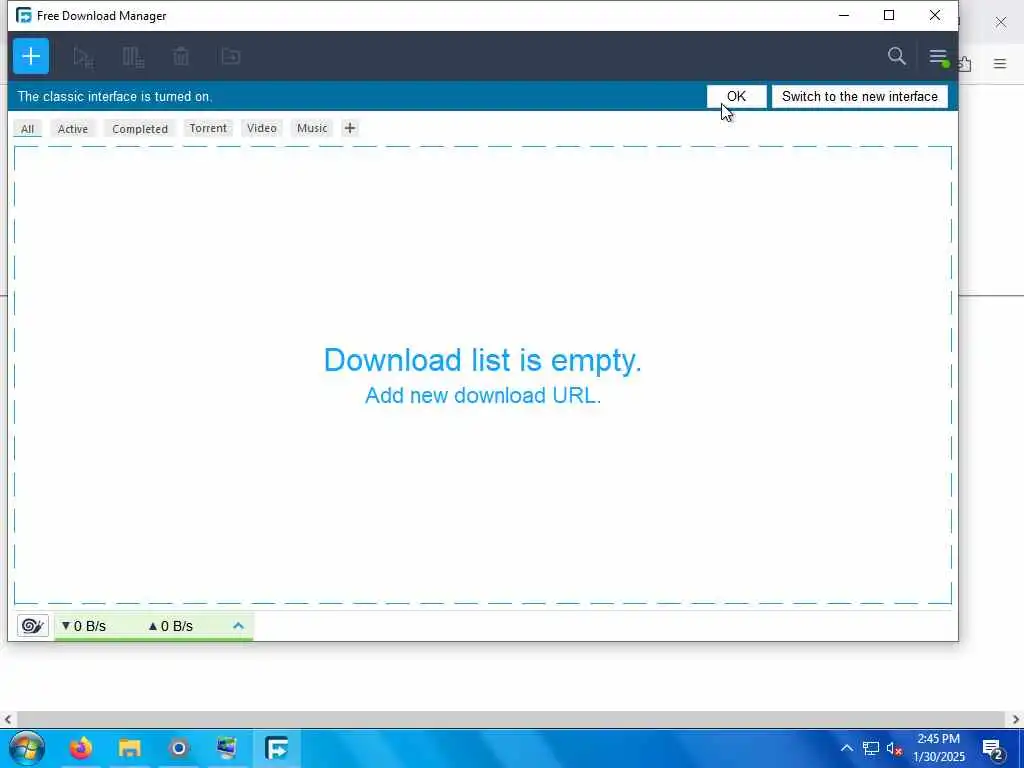Viewport: 1024px width, 768px height.
Task: Click the blue plus add download button
Action: point(31,56)
